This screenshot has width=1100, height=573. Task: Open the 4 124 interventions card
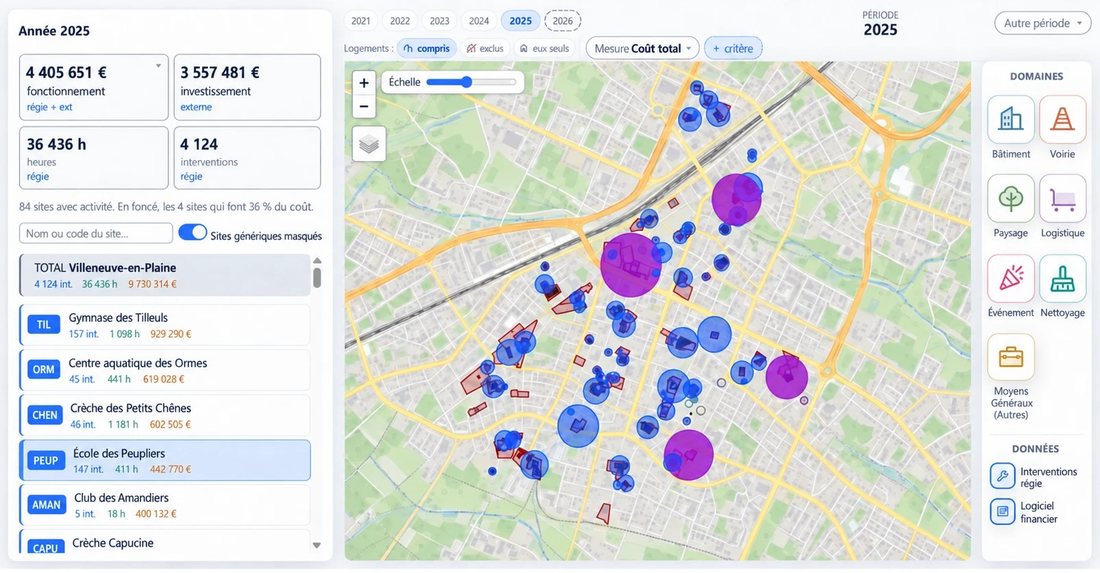click(x=247, y=158)
